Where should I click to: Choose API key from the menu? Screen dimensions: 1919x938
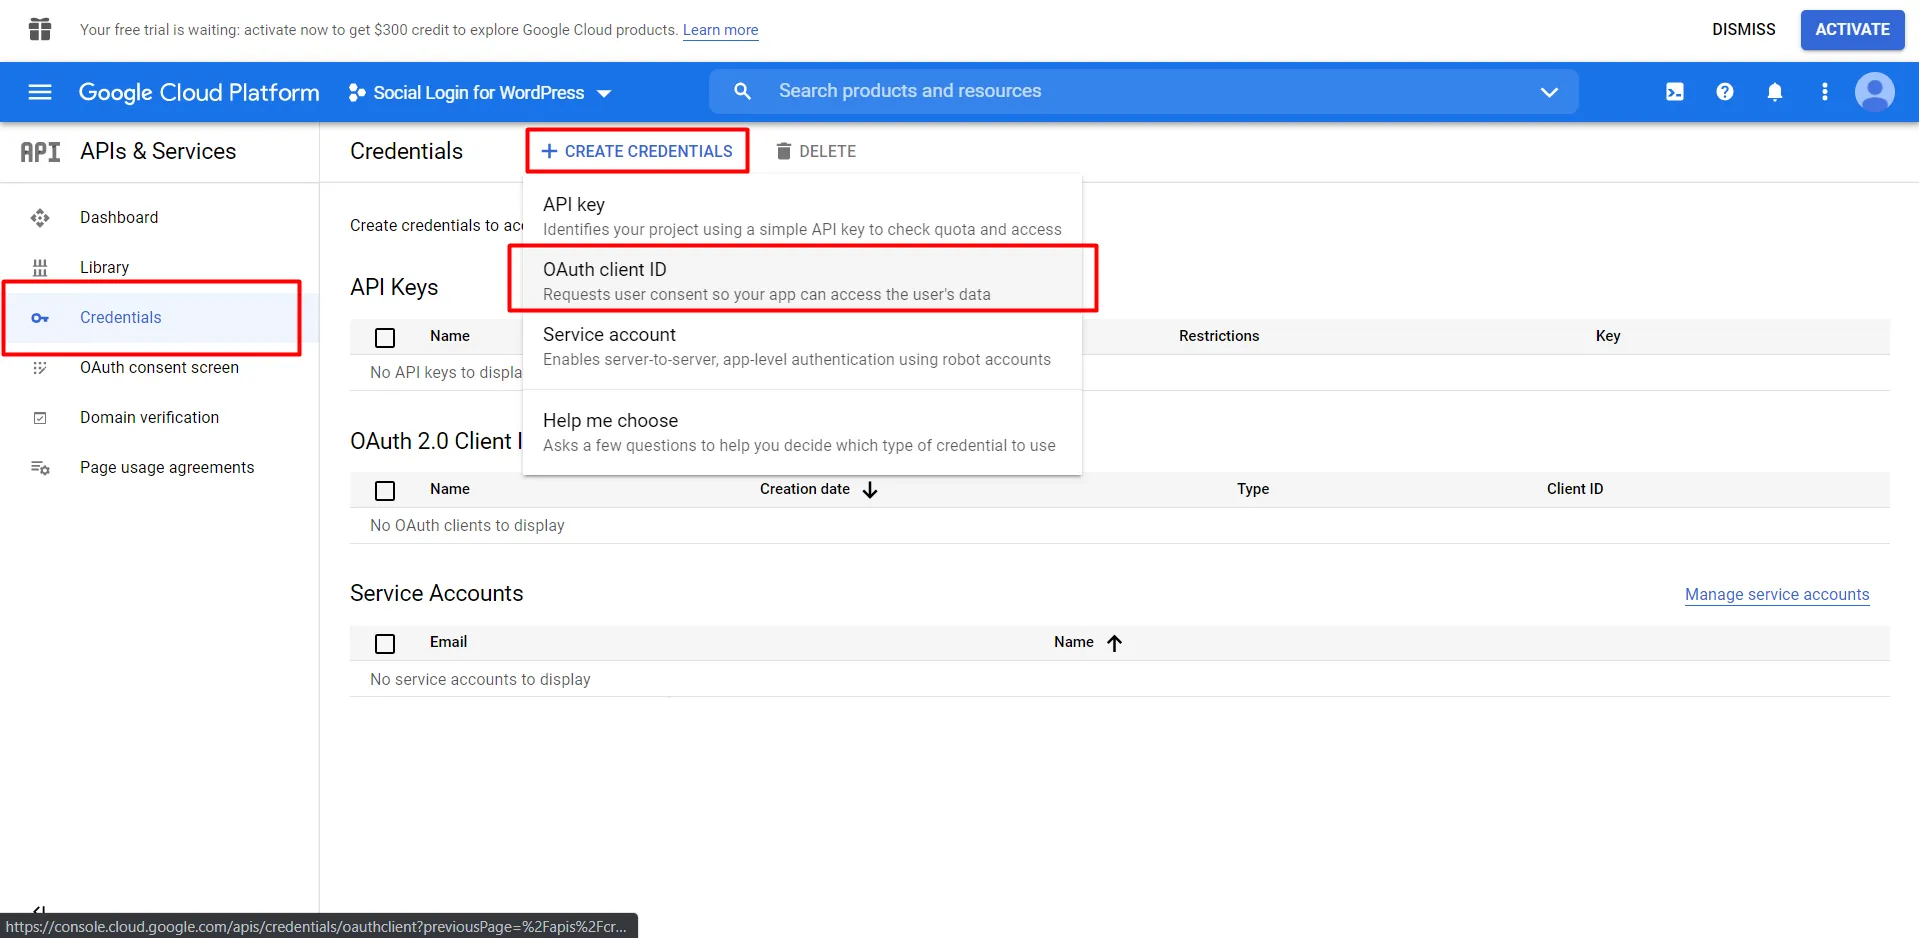(802, 216)
